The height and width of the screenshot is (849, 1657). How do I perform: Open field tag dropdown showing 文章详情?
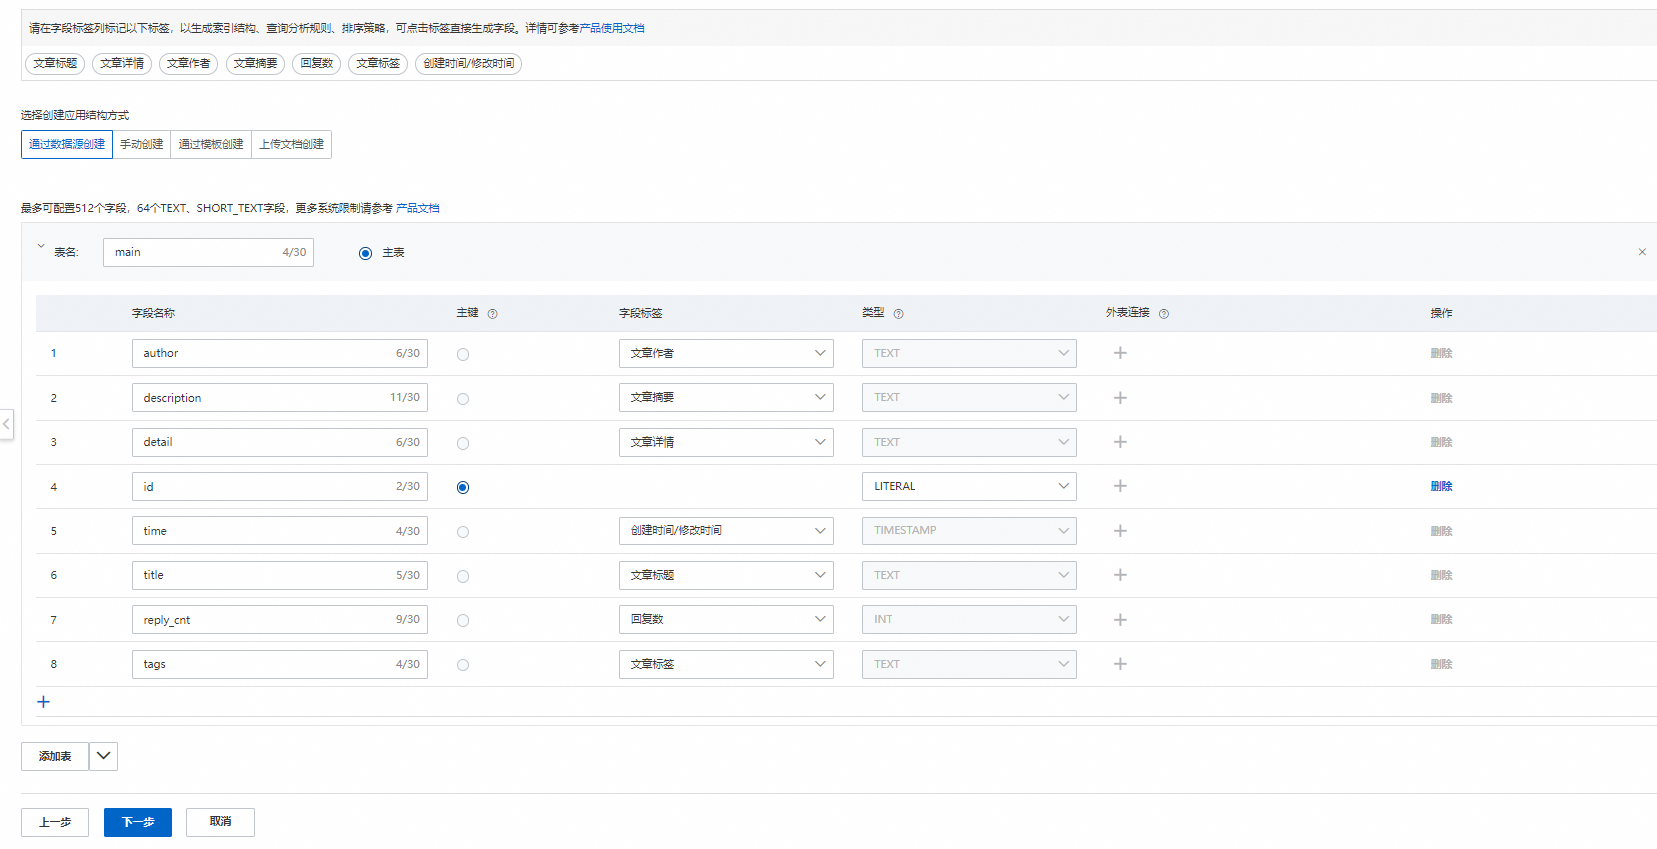(726, 442)
